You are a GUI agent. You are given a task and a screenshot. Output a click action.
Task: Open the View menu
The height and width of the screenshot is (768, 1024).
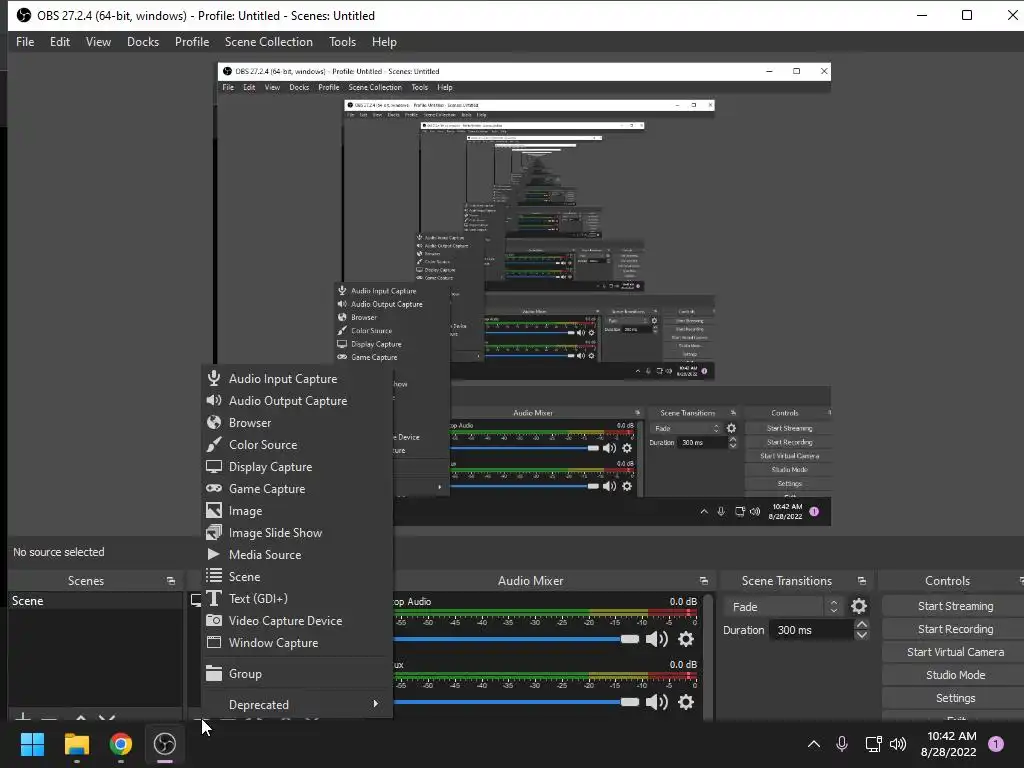tap(98, 42)
